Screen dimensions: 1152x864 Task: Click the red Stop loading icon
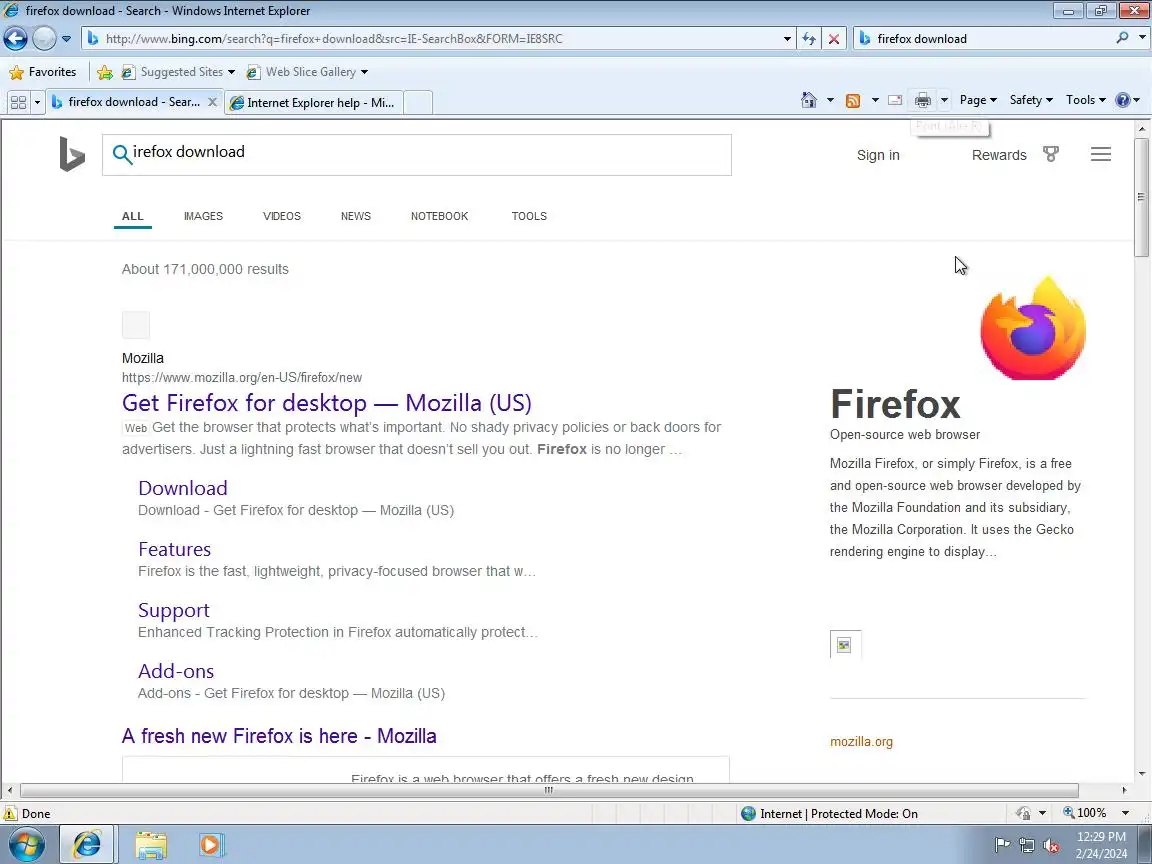pos(834,39)
